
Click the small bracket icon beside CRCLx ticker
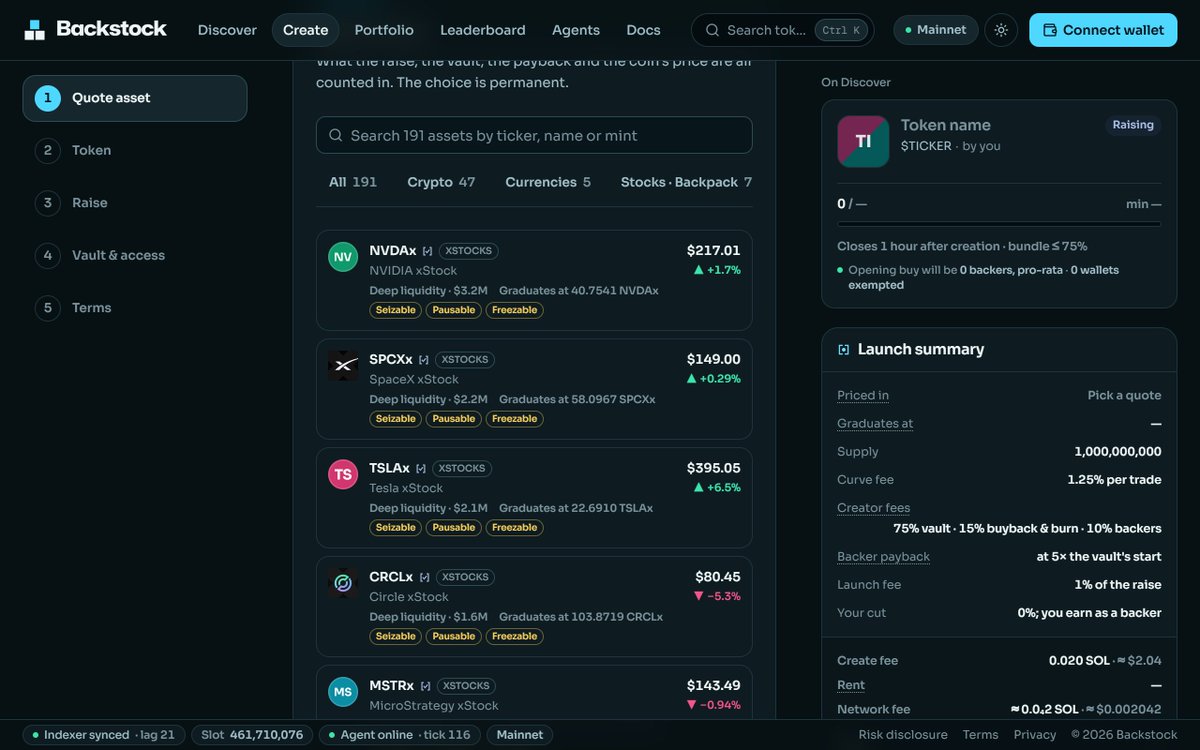tap(424, 577)
